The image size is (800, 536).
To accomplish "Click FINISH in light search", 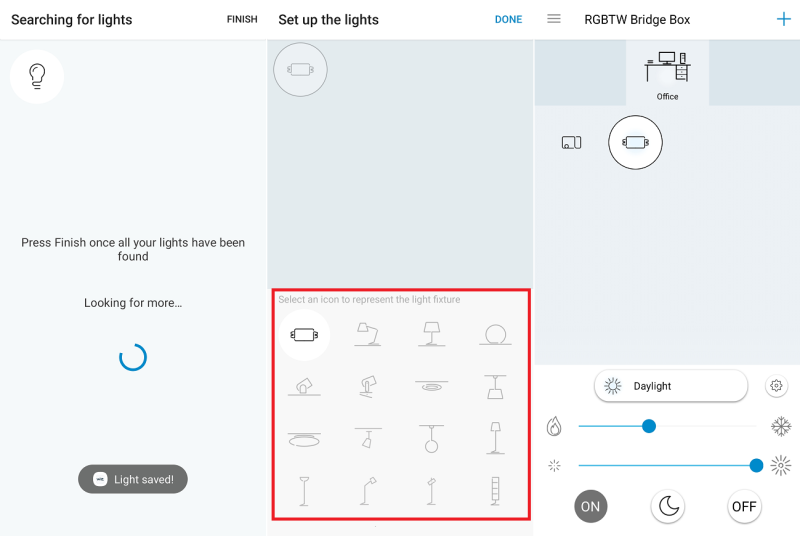I will click(x=242, y=19).
